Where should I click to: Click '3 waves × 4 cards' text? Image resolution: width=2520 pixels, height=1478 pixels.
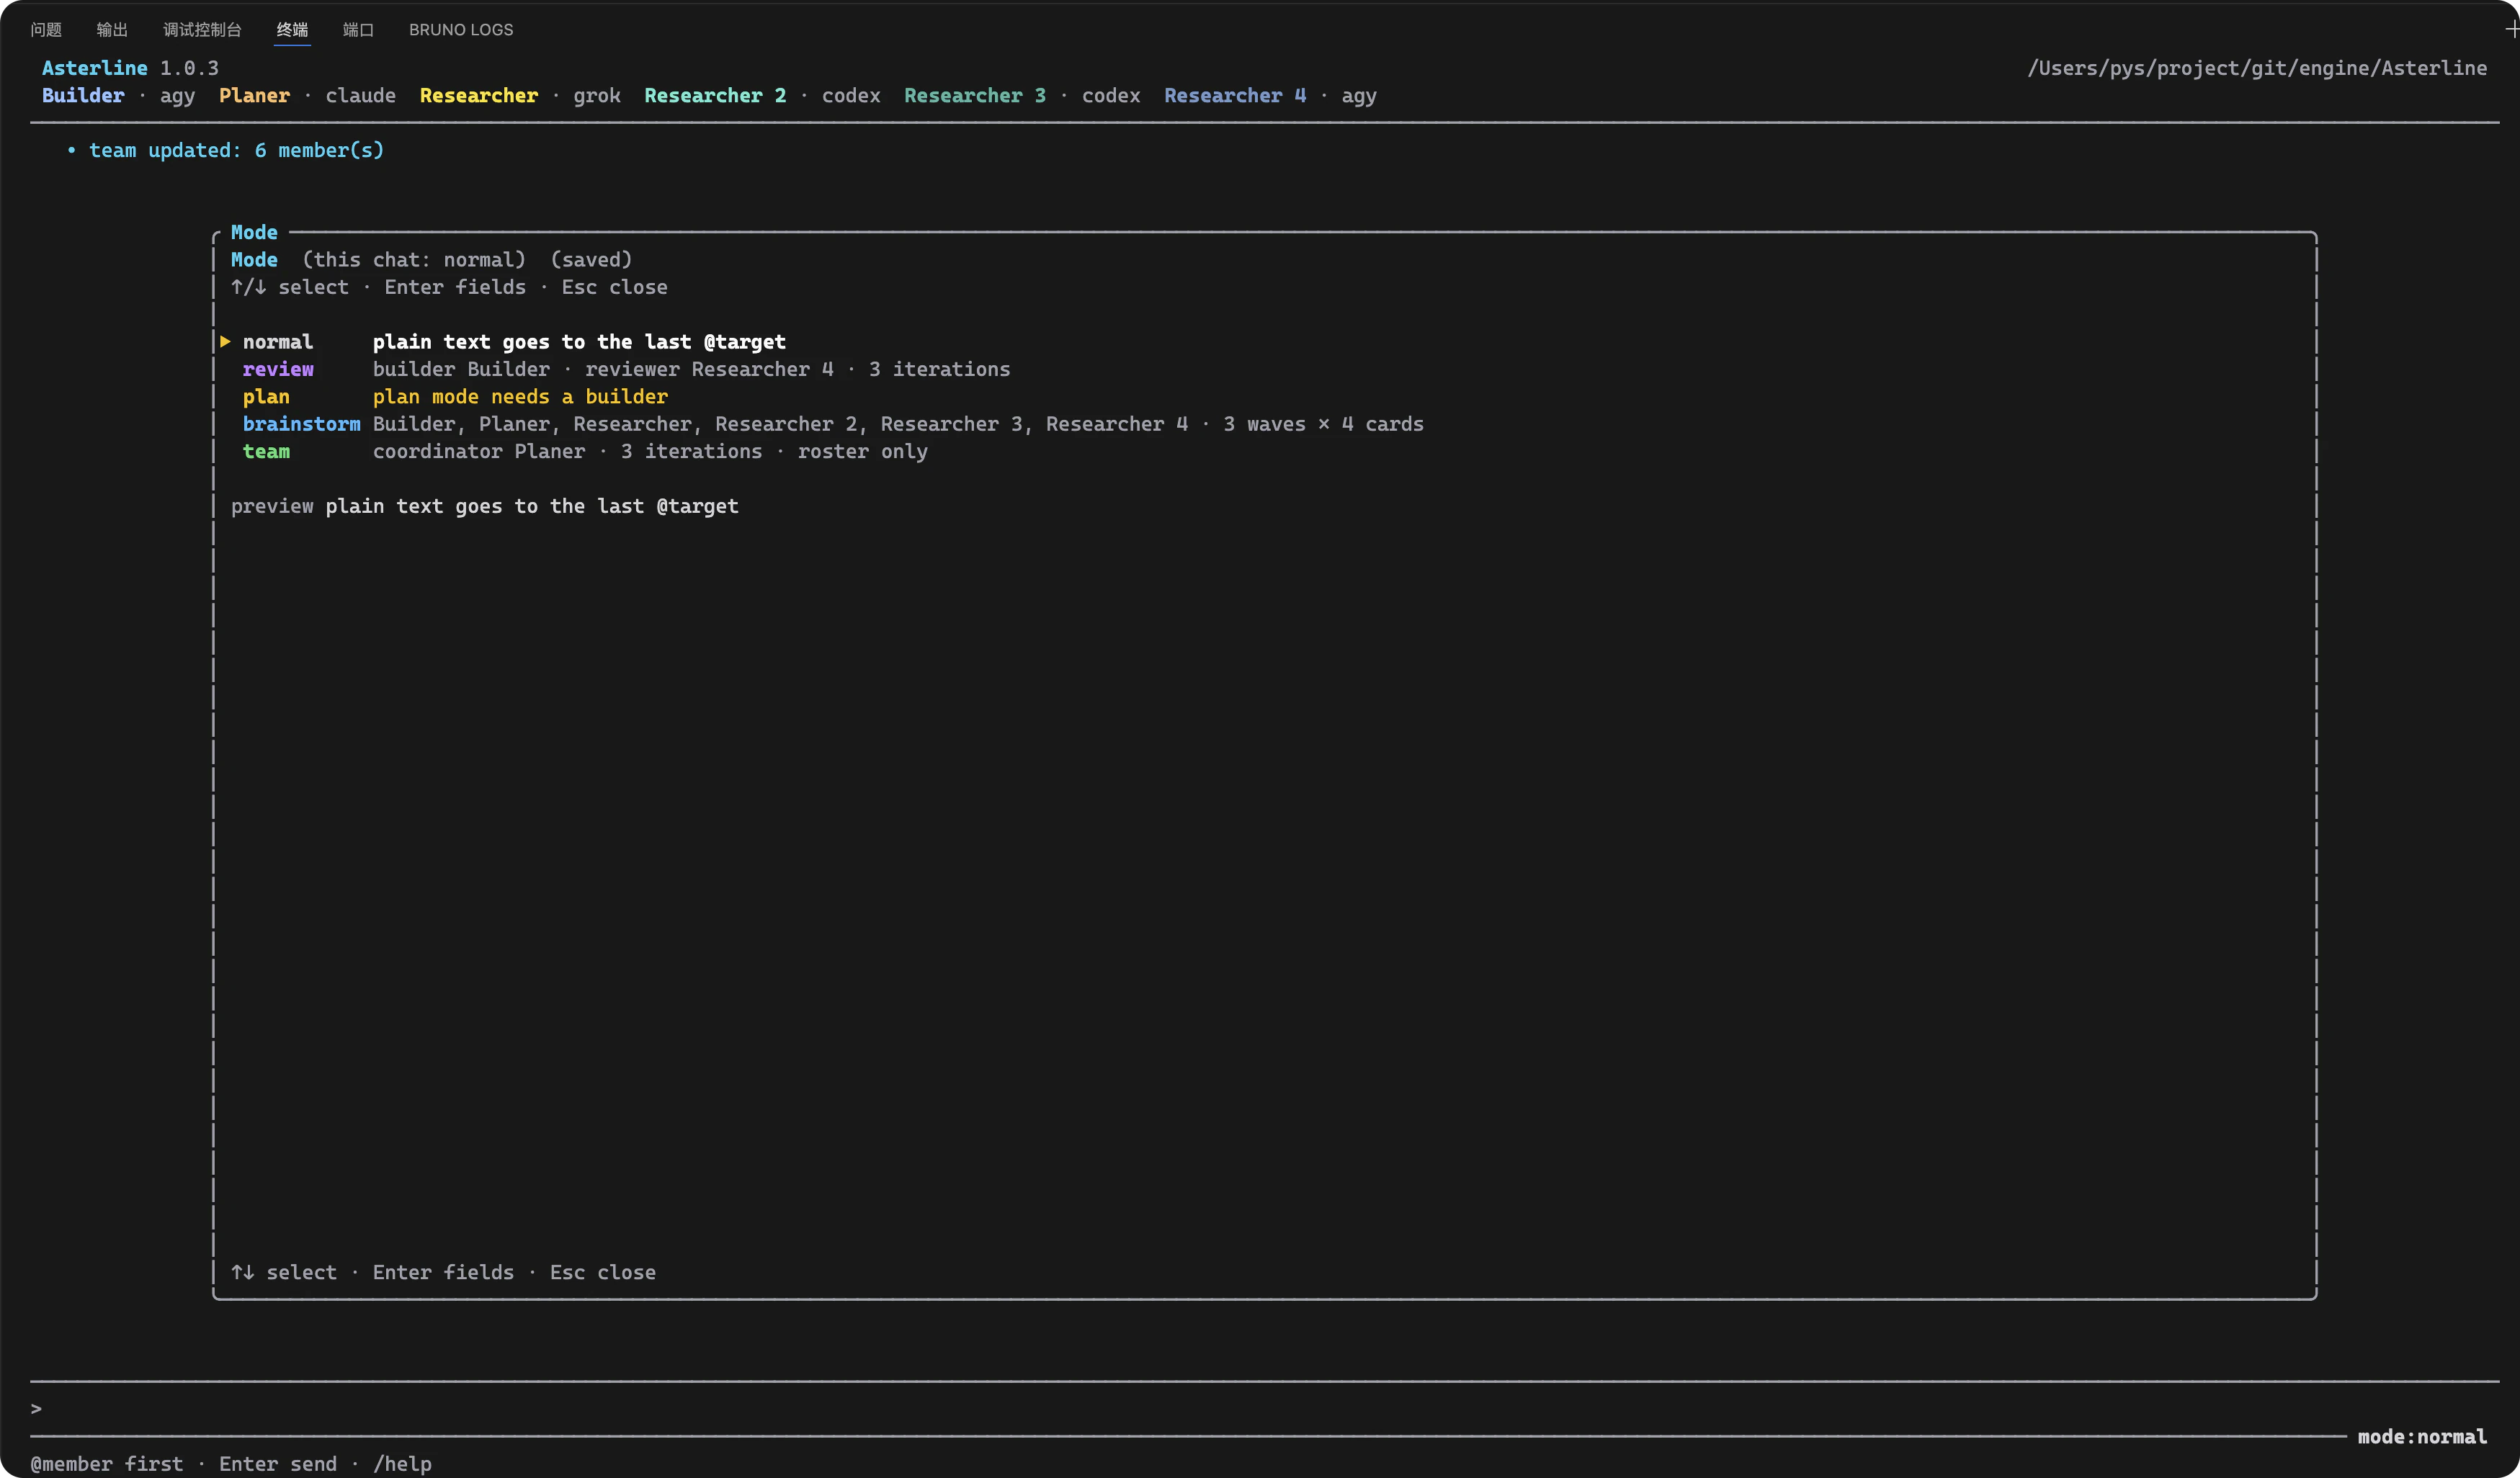[1323, 424]
